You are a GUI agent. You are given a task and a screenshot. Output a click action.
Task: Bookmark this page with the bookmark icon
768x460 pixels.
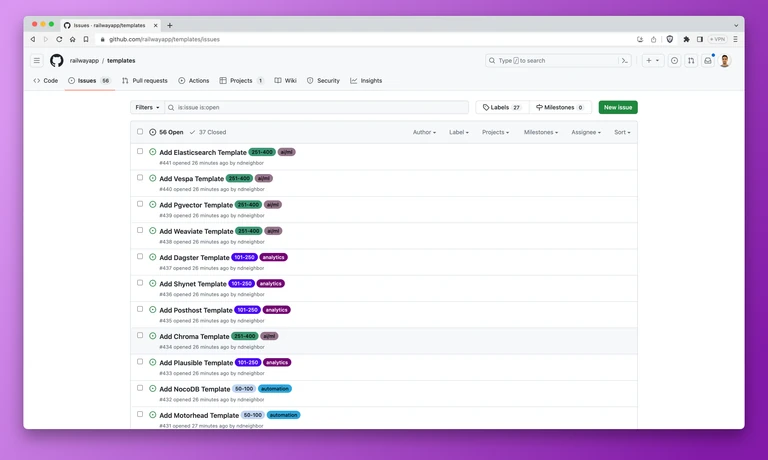86,39
